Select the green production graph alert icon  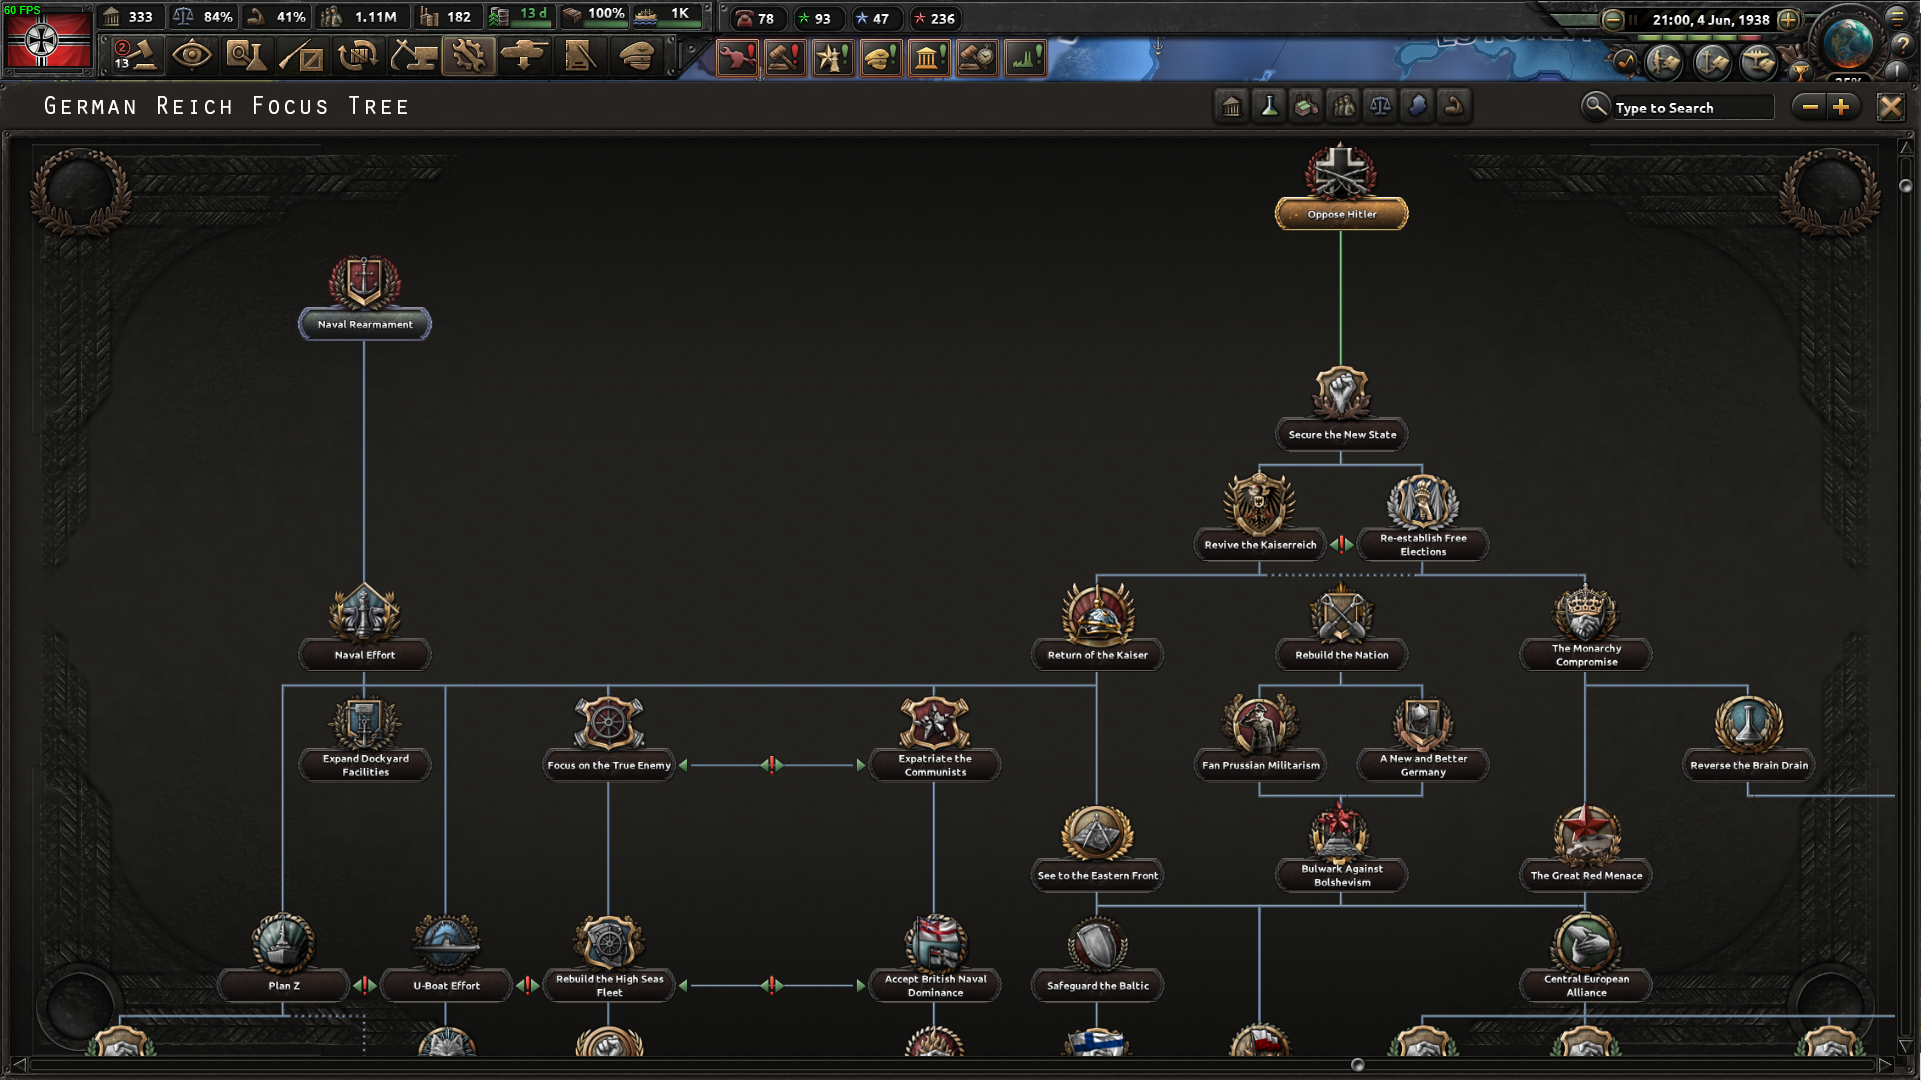pos(1024,58)
